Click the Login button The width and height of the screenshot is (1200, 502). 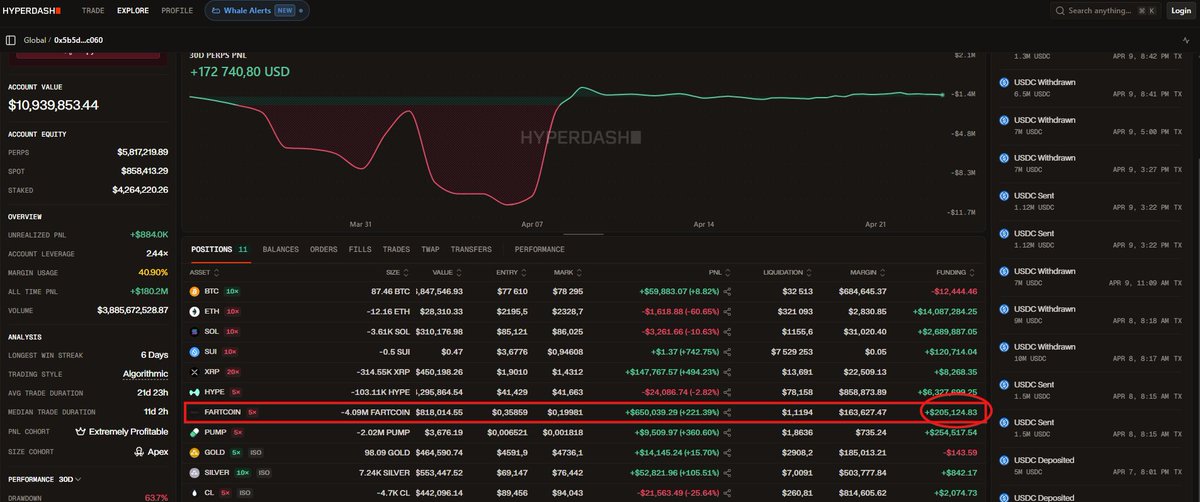tap(1180, 11)
